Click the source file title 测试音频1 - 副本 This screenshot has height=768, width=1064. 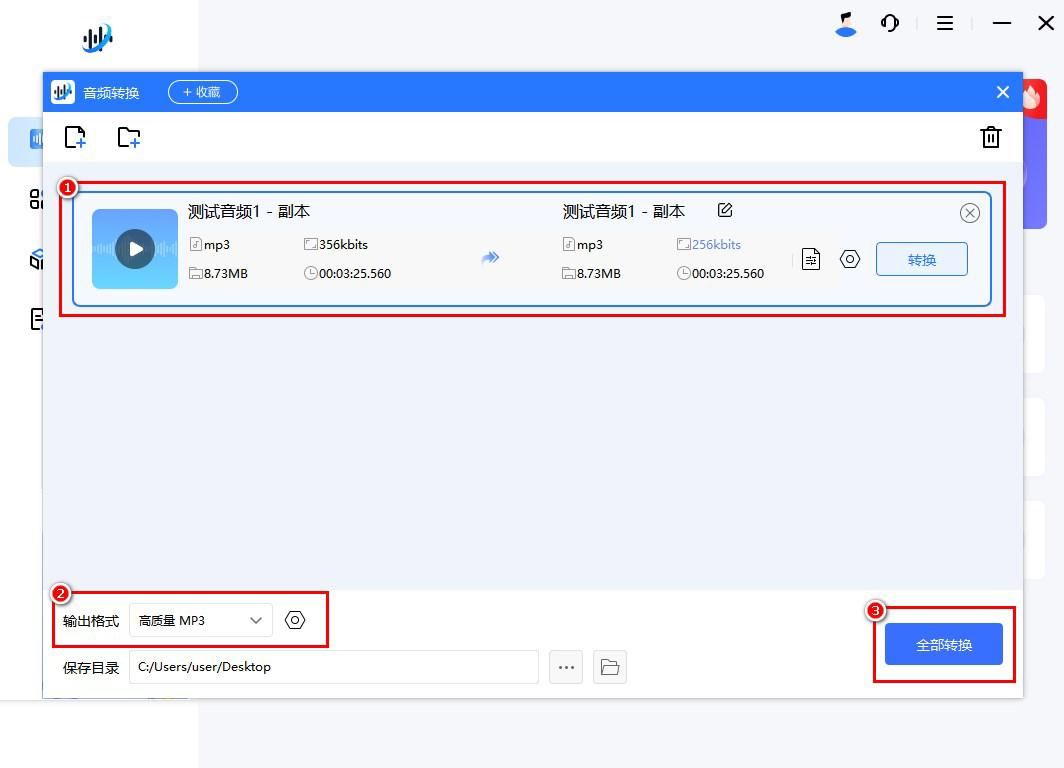pyautogui.click(x=248, y=212)
